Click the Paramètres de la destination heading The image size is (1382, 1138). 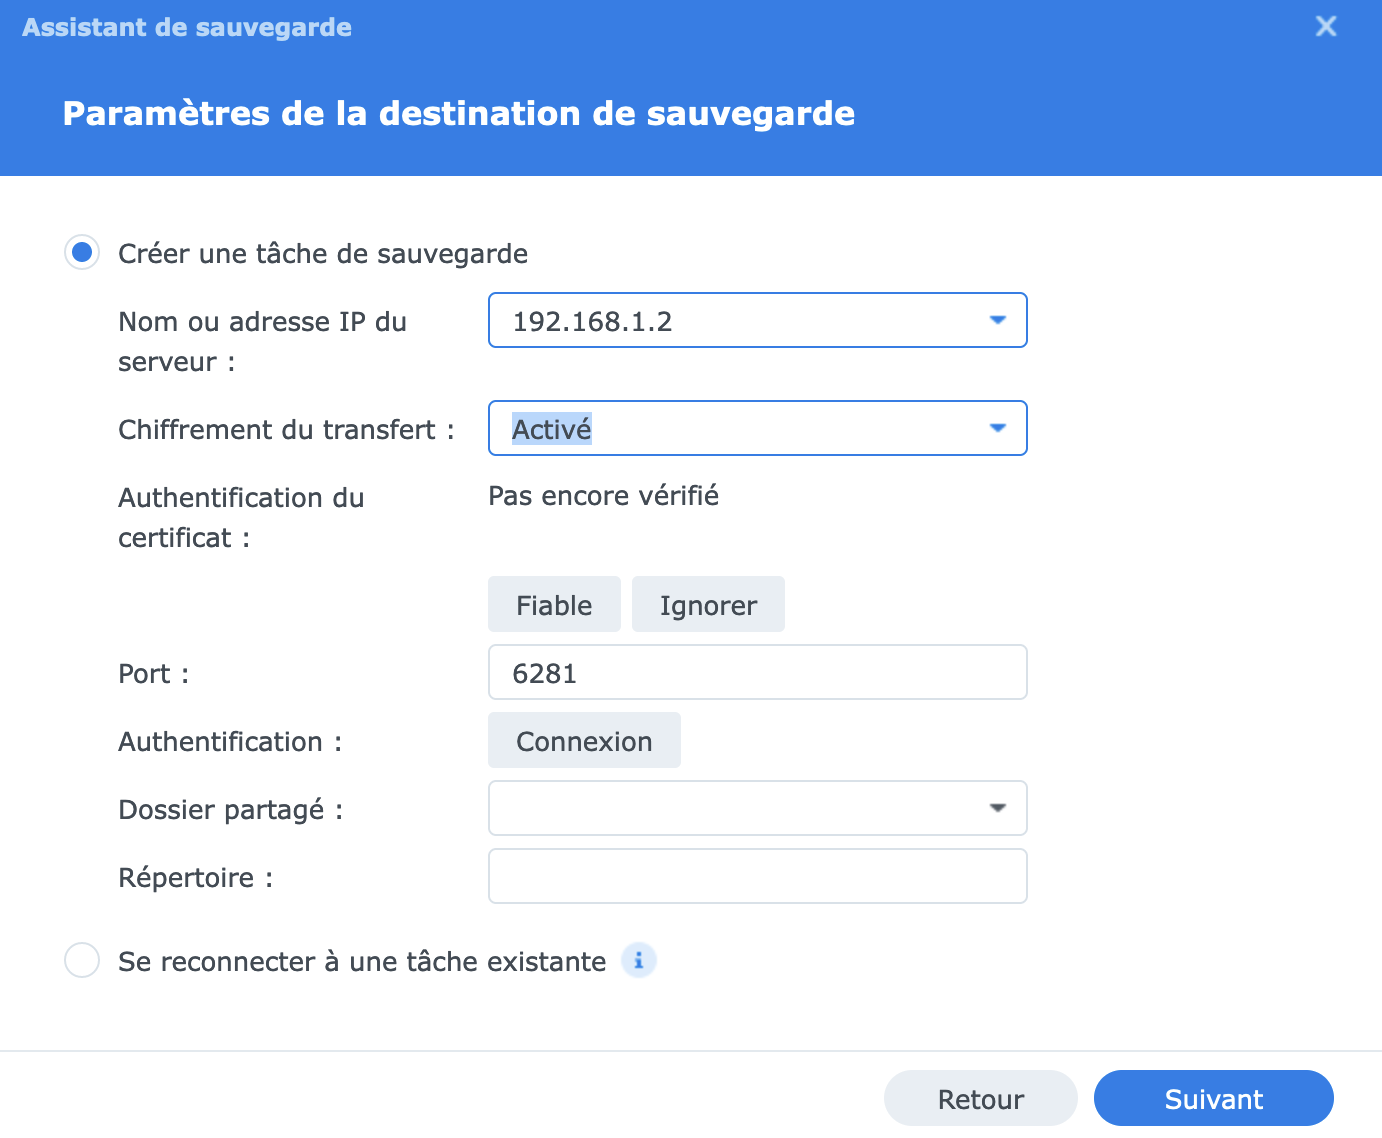pyautogui.click(x=458, y=114)
